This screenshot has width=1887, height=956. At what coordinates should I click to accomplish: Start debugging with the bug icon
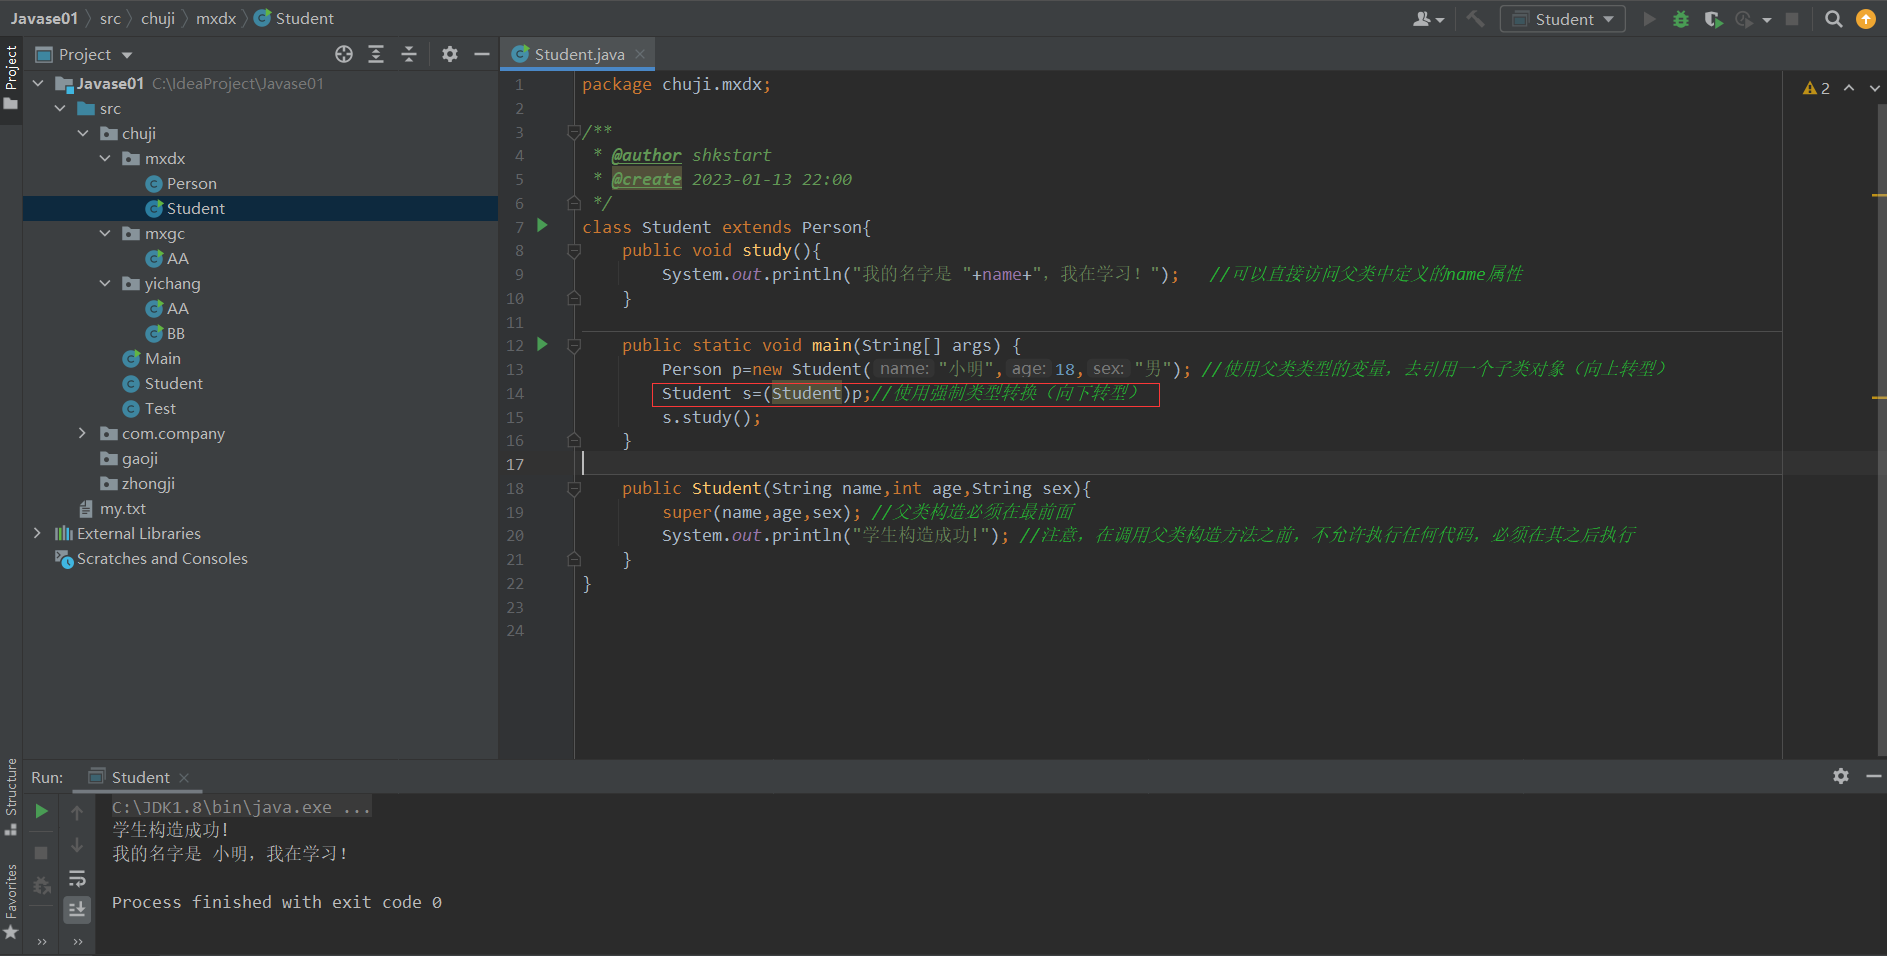(x=1681, y=19)
